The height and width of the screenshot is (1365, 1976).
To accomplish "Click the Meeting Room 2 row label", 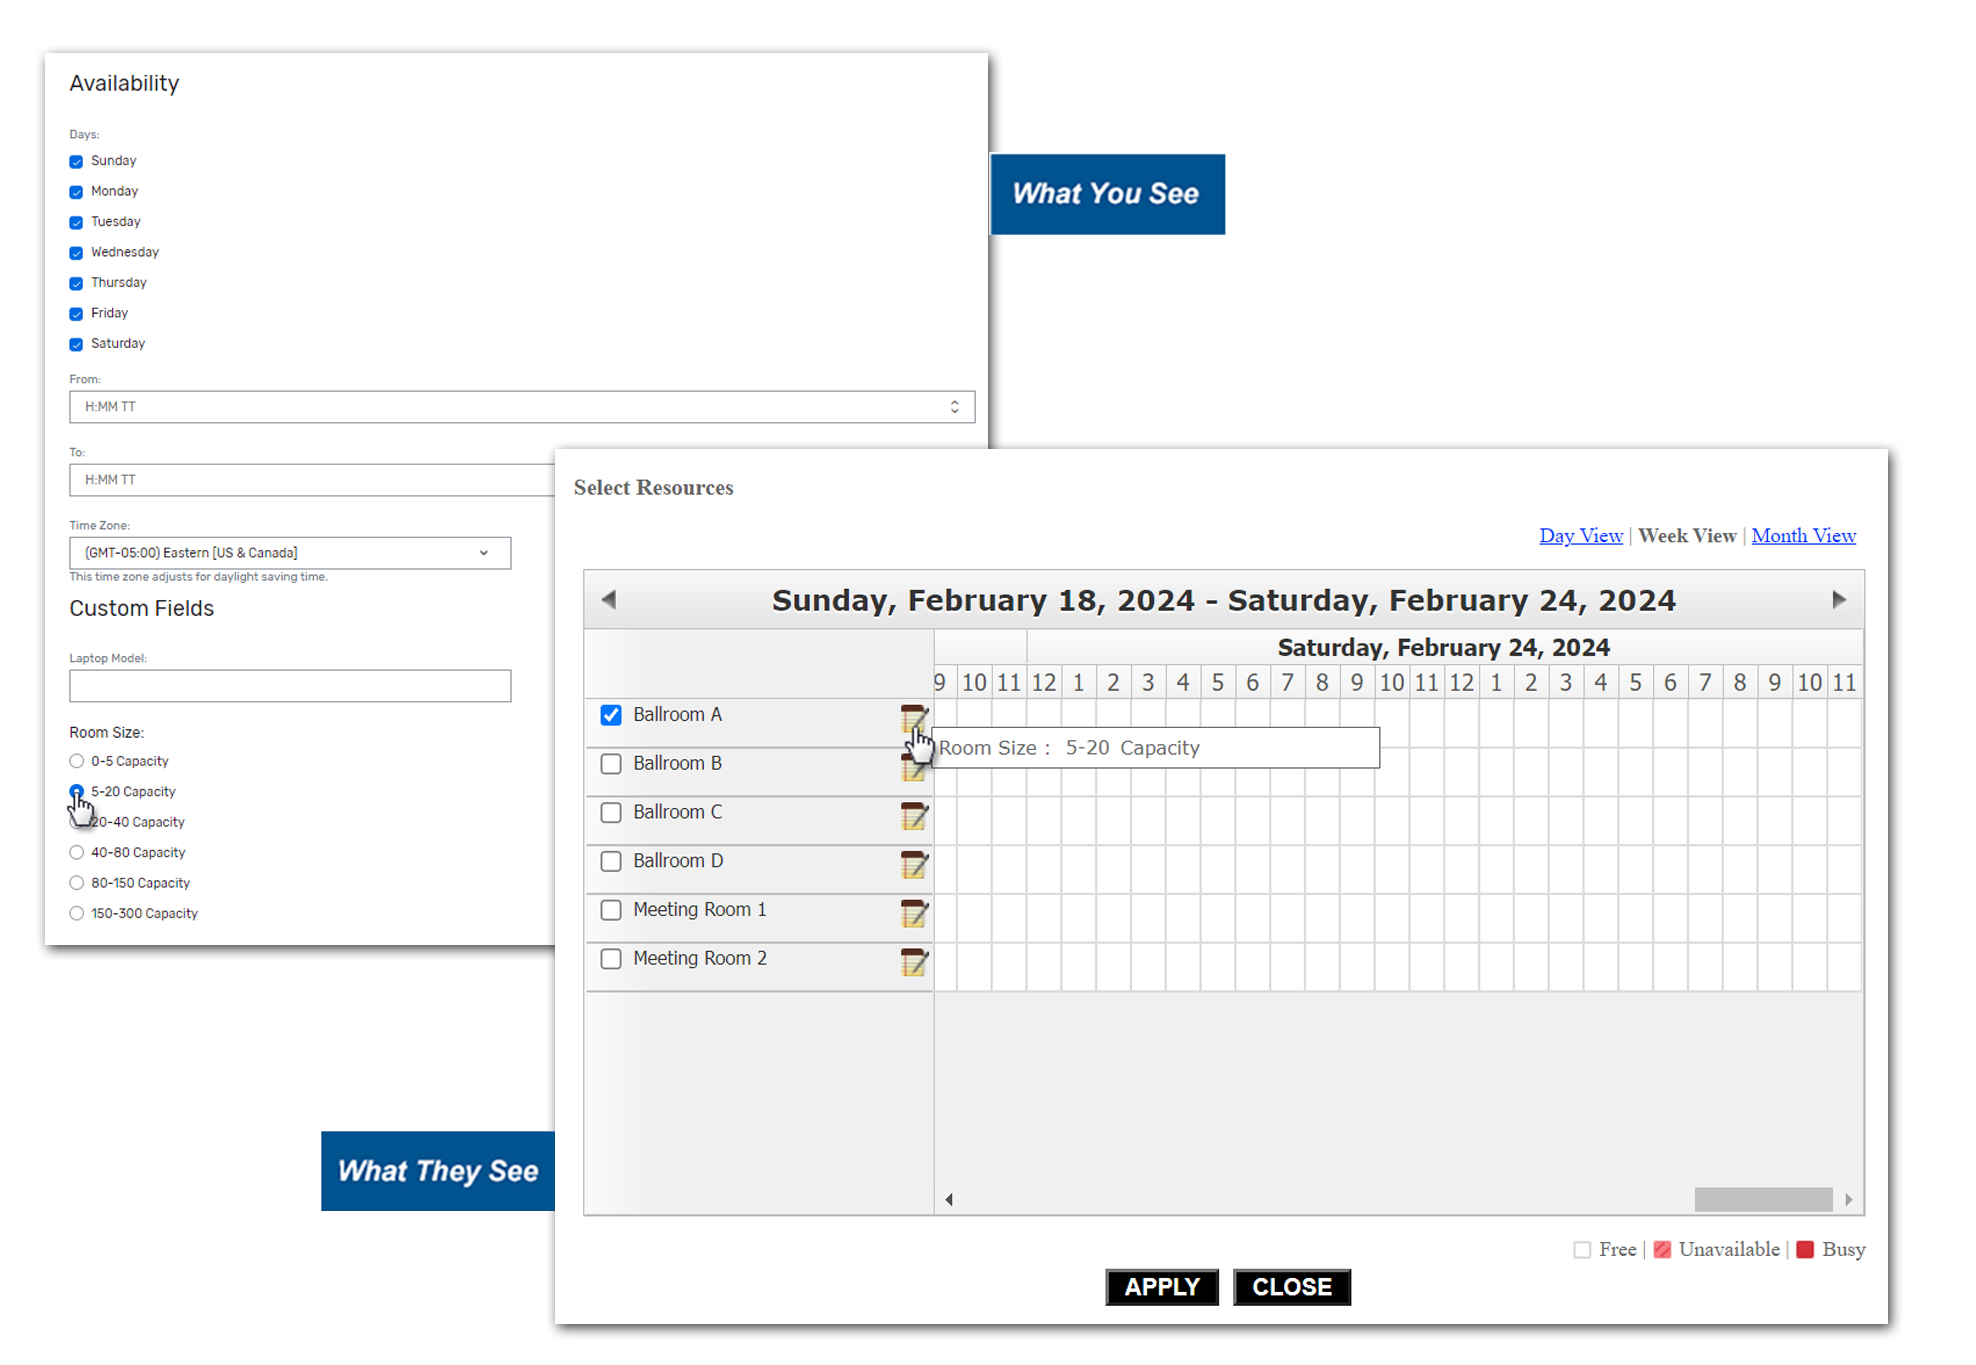I will (x=700, y=959).
